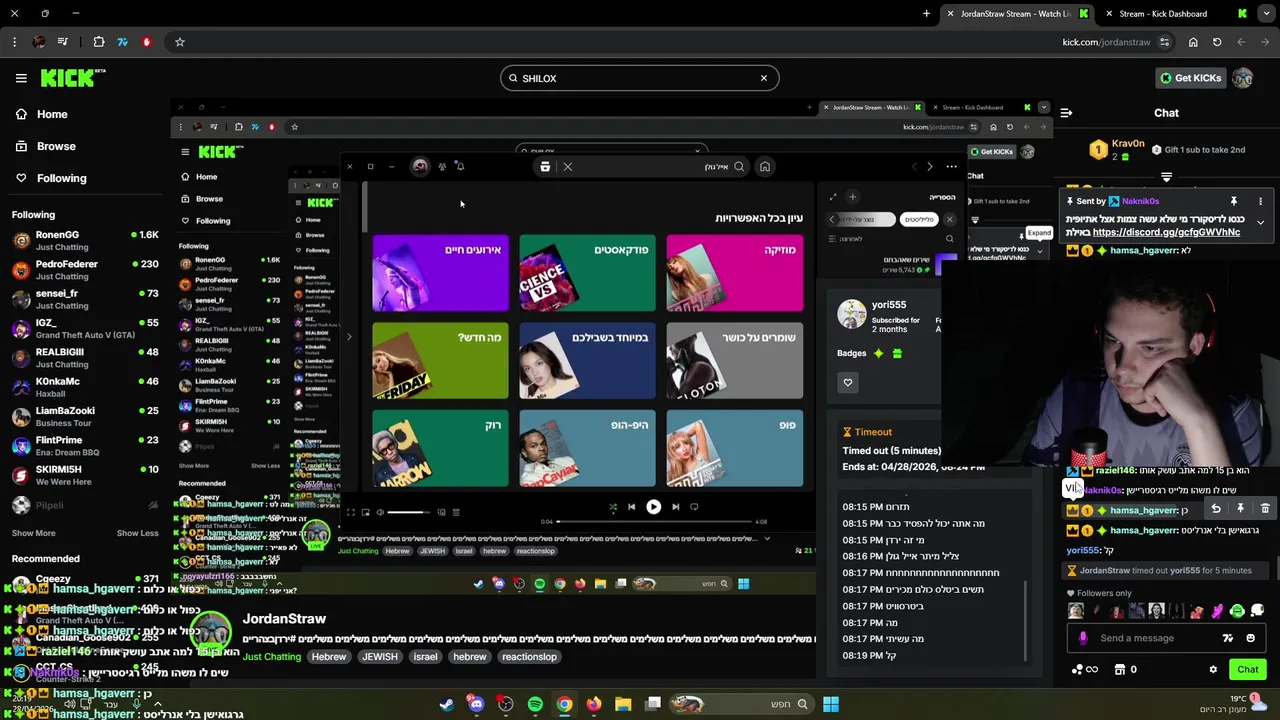Screen dimensions: 1280x720
Task: Expand the pinned message with the chevron
Action: pyautogui.click(x=1260, y=222)
